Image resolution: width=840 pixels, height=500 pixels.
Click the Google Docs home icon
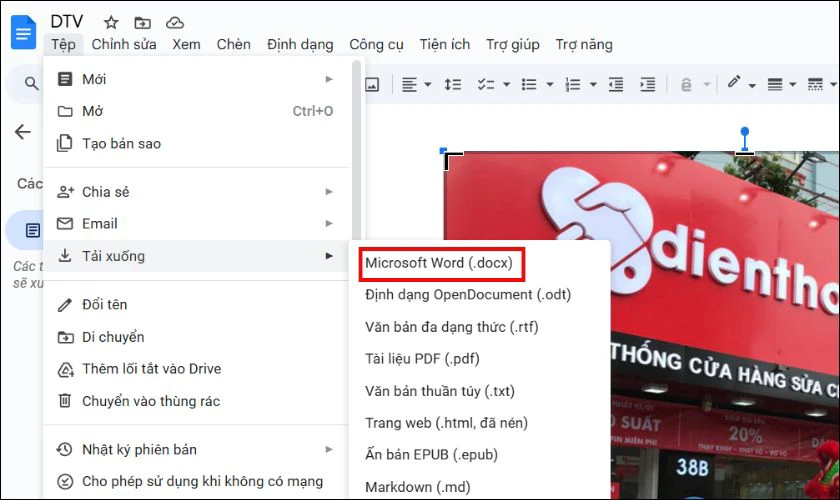[x=23, y=33]
